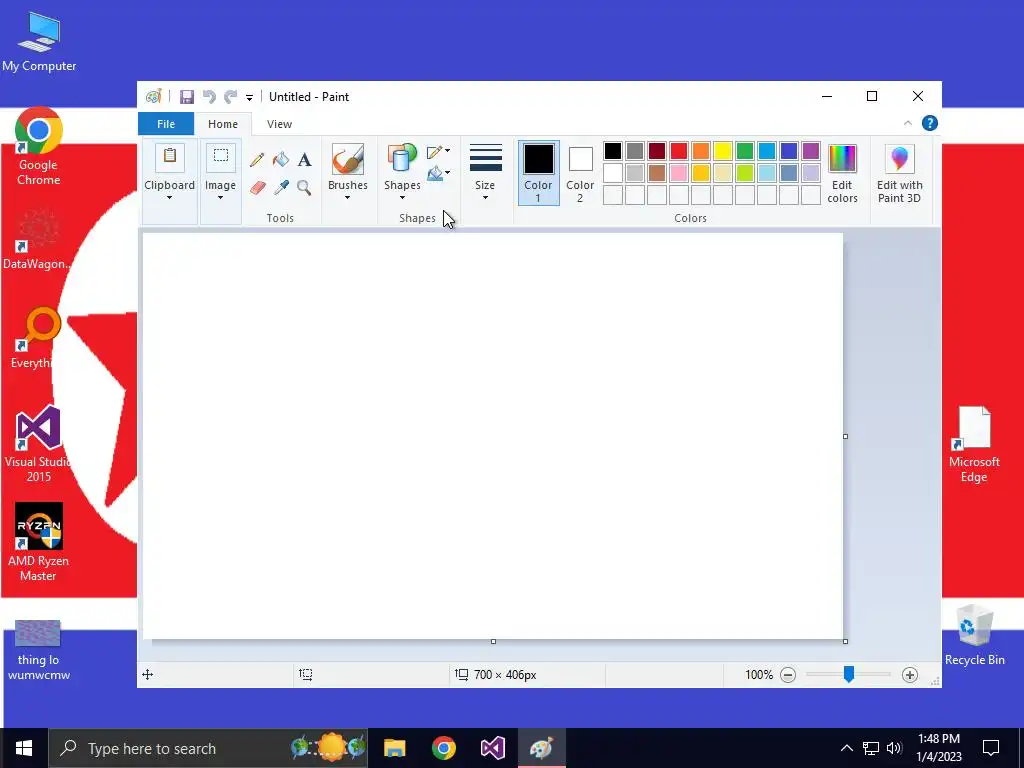Click the Paste clipboard icon
1024x768 pixels.
pyautogui.click(x=170, y=157)
